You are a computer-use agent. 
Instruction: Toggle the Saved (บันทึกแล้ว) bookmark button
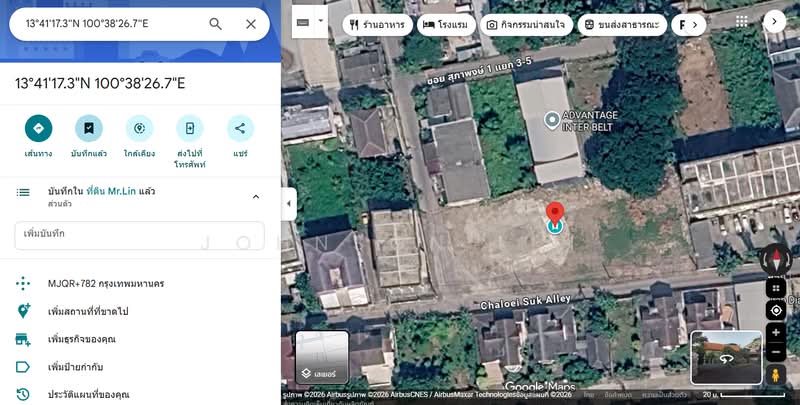(x=89, y=128)
